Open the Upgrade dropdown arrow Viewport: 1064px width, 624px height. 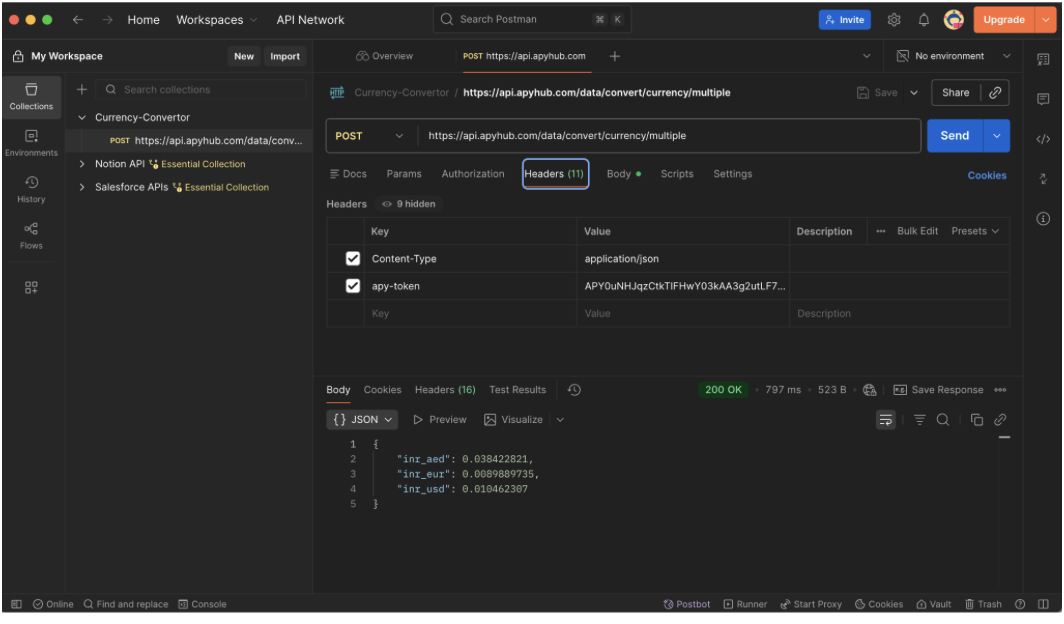pos(1046,20)
